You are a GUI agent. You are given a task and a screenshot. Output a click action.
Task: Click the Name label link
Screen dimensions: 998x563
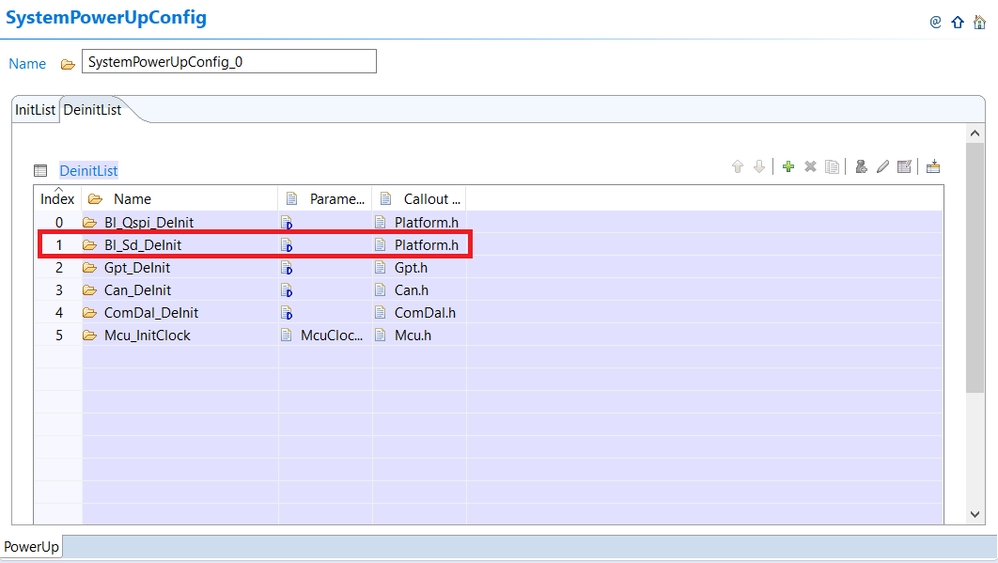pos(27,64)
